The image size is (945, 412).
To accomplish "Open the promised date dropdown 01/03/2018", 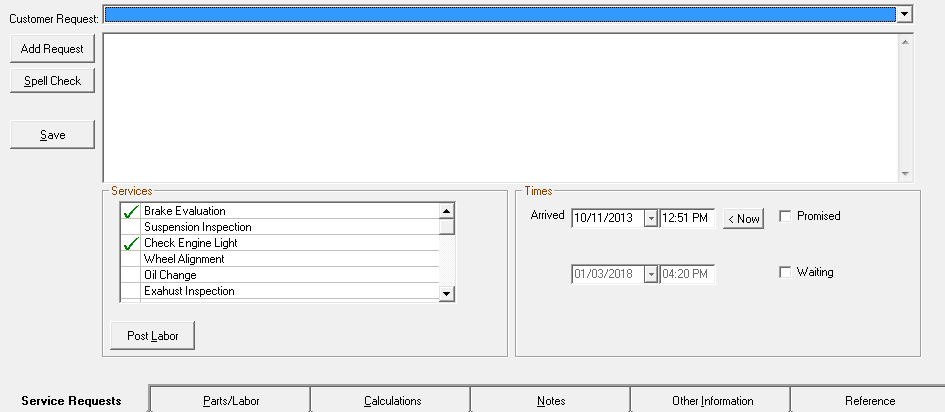I will 651,274.
